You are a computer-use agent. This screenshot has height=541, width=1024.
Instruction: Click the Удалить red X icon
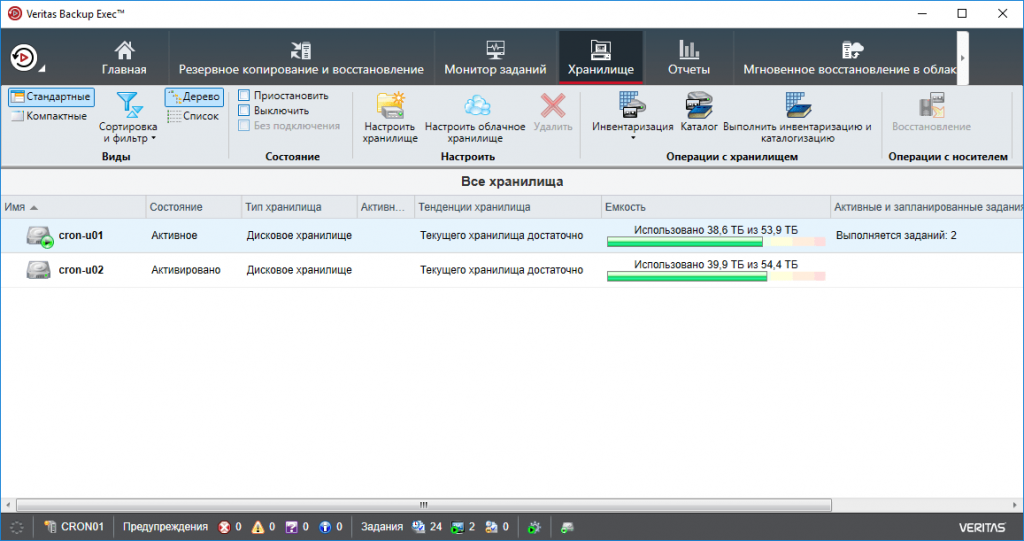coord(552,105)
